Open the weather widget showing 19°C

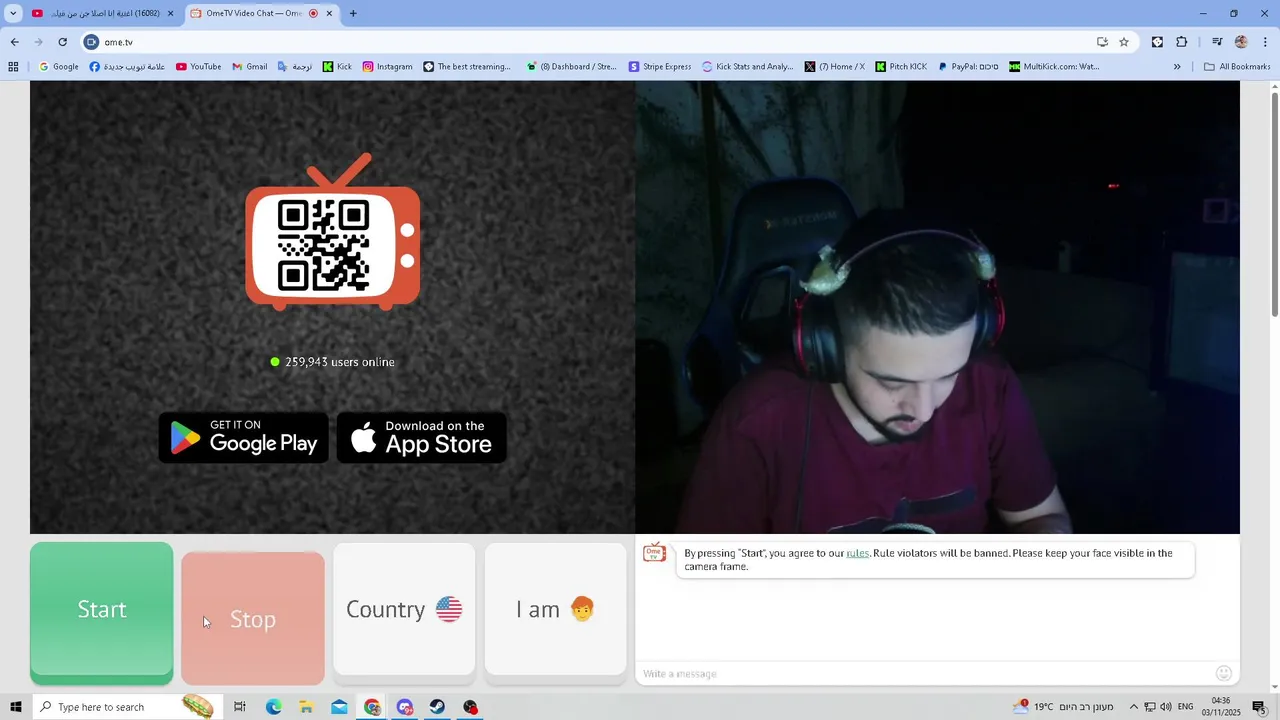(1062, 707)
